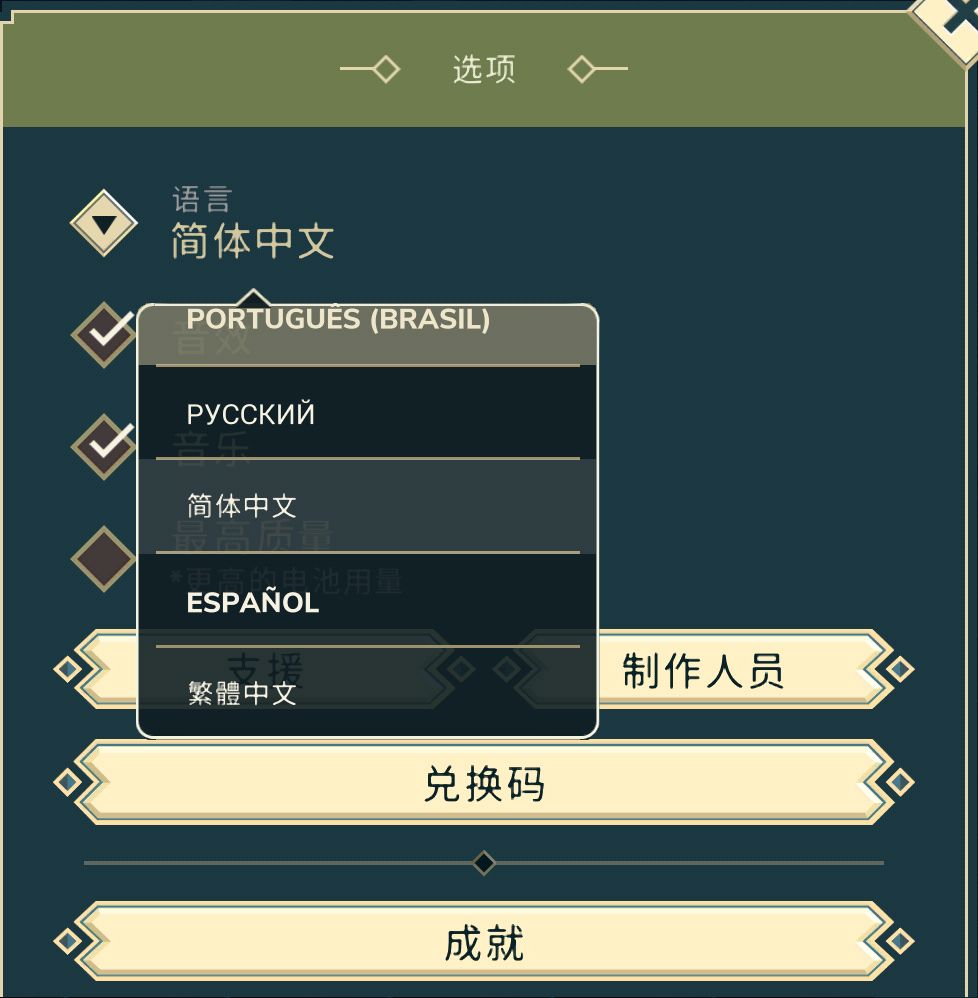The image size is (978, 998).
Task: Click the diamond ornament left of 选项 title
Action: pyautogui.click(x=384, y=69)
